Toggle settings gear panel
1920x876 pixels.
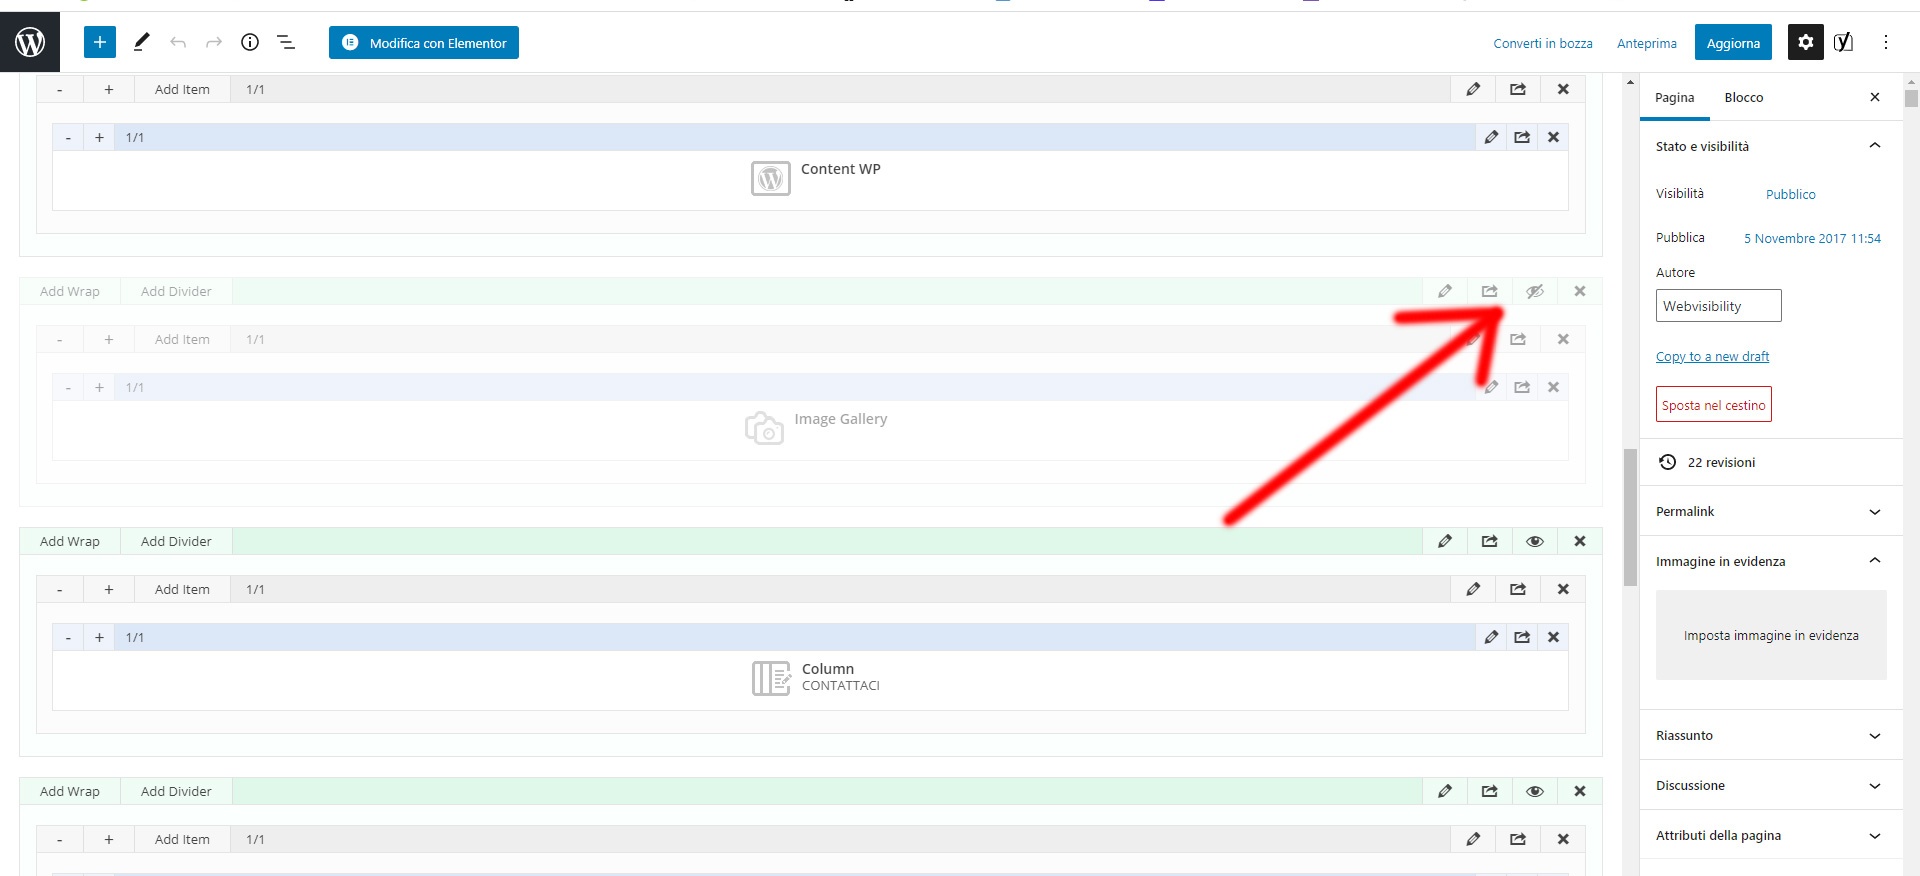pos(1806,42)
